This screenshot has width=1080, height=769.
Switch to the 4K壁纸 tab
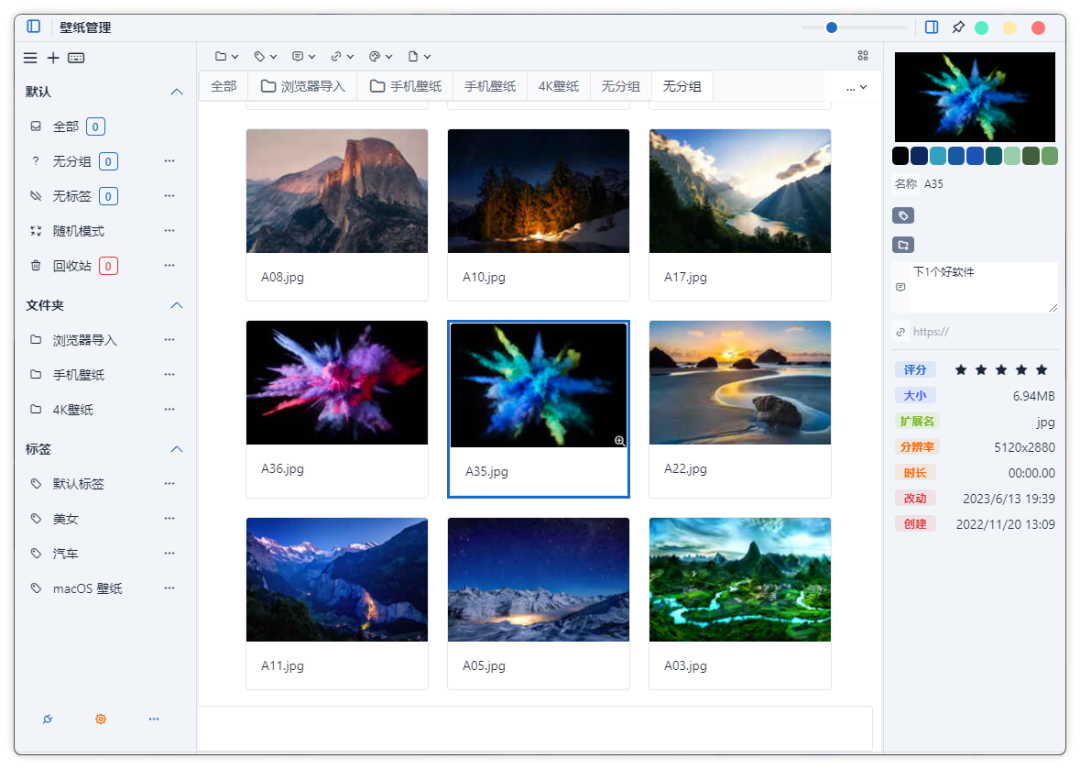(558, 87)
